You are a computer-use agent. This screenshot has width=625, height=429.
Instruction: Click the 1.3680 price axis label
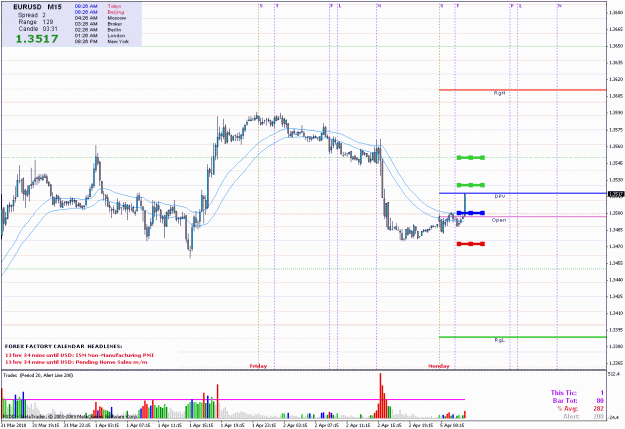point(616,12)
